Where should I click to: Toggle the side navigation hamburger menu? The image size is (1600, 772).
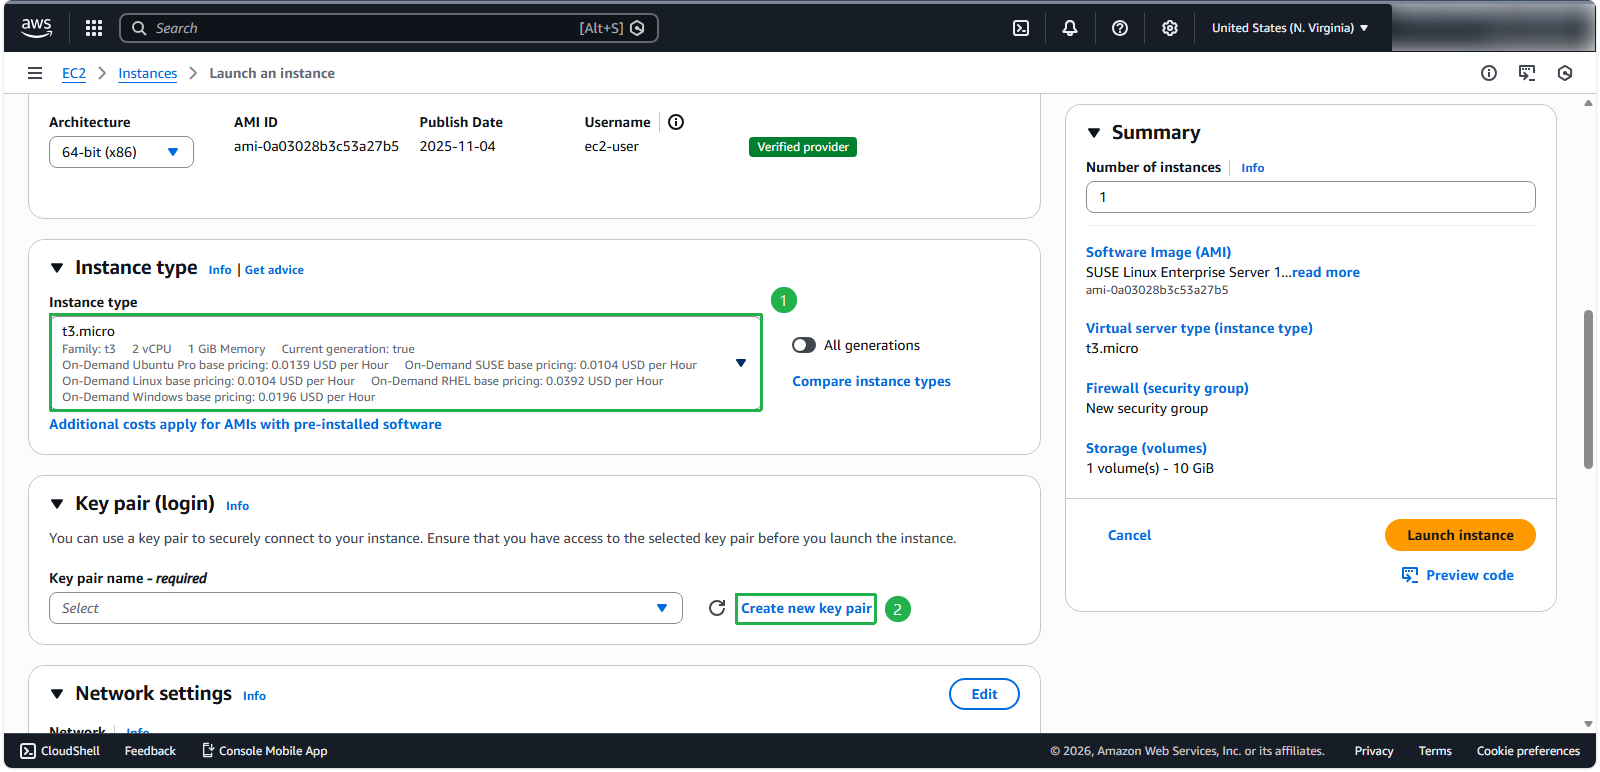point(35,73)
